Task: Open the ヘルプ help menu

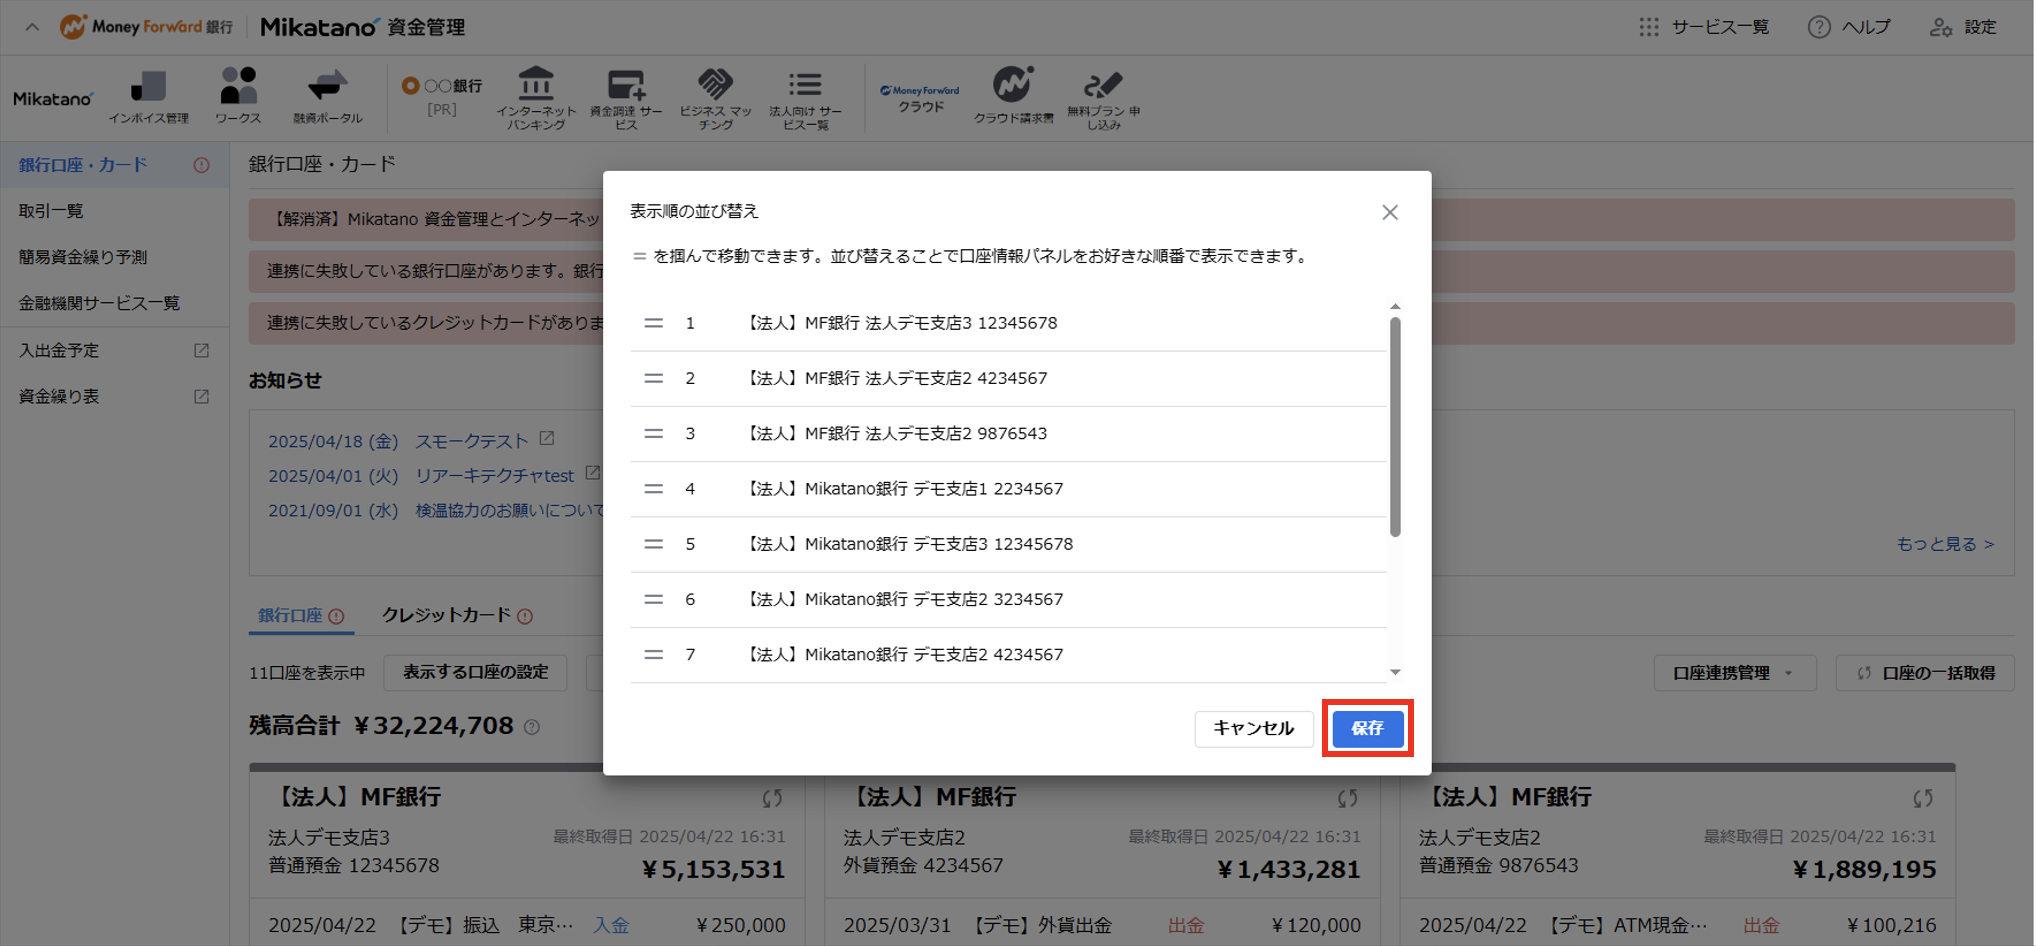Action: coord(1849,27)
